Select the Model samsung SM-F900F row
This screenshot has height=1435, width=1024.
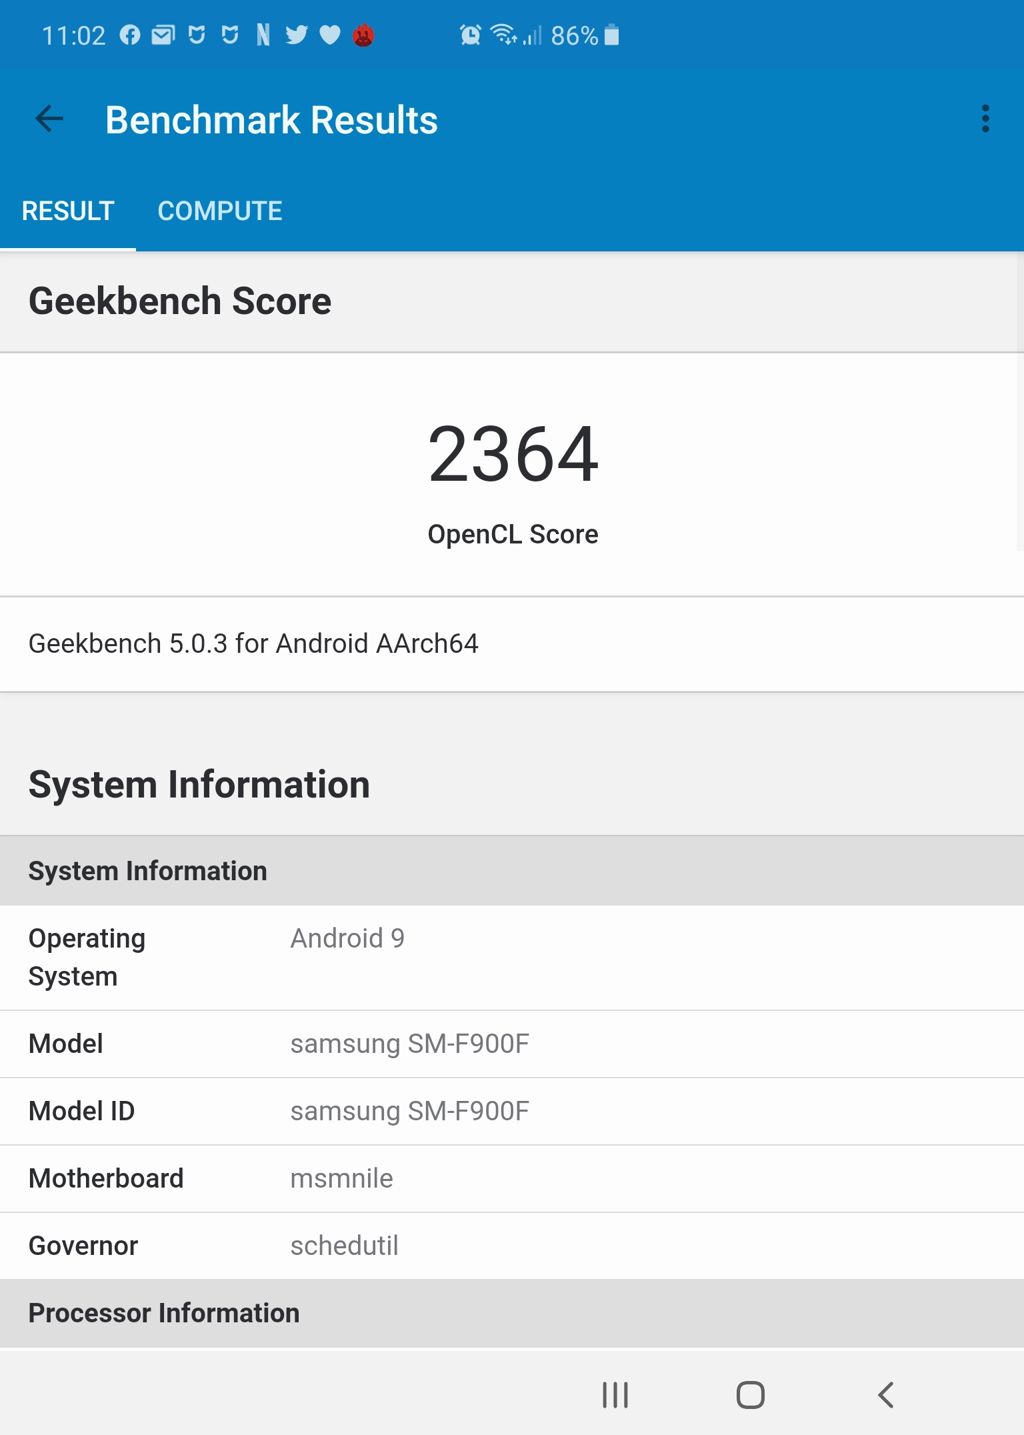pyautogui.click(x=512, y=1044)
